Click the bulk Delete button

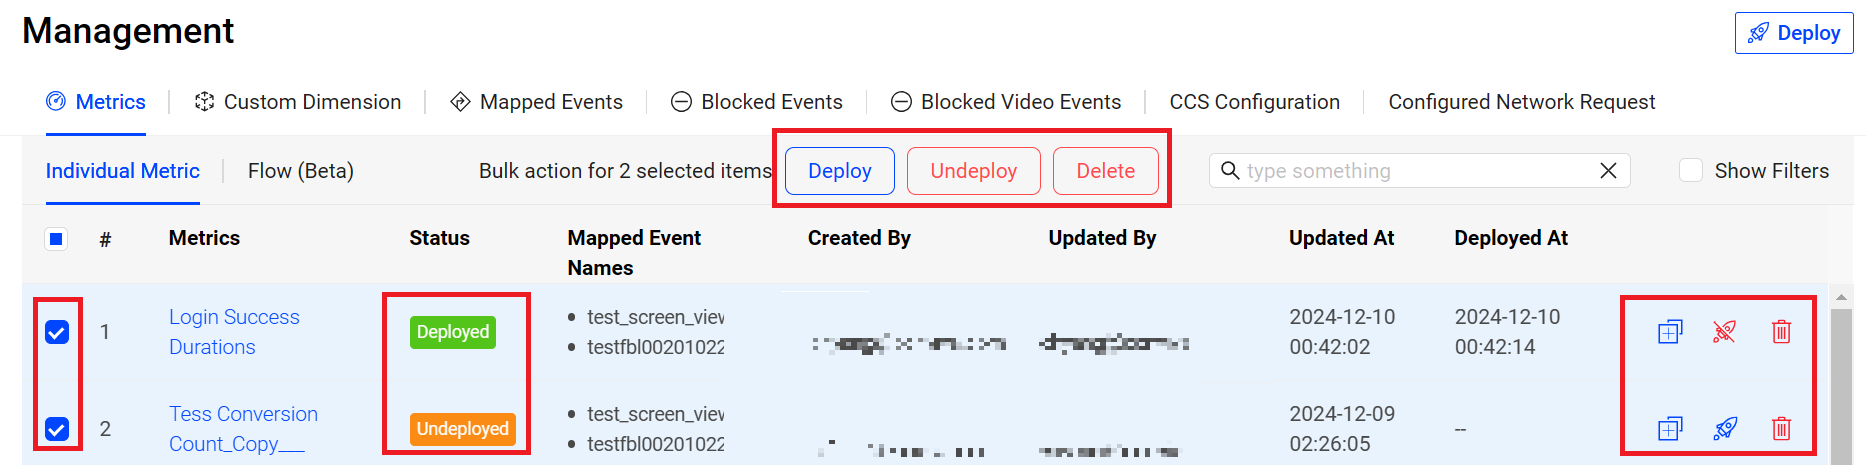point(1106,171)
